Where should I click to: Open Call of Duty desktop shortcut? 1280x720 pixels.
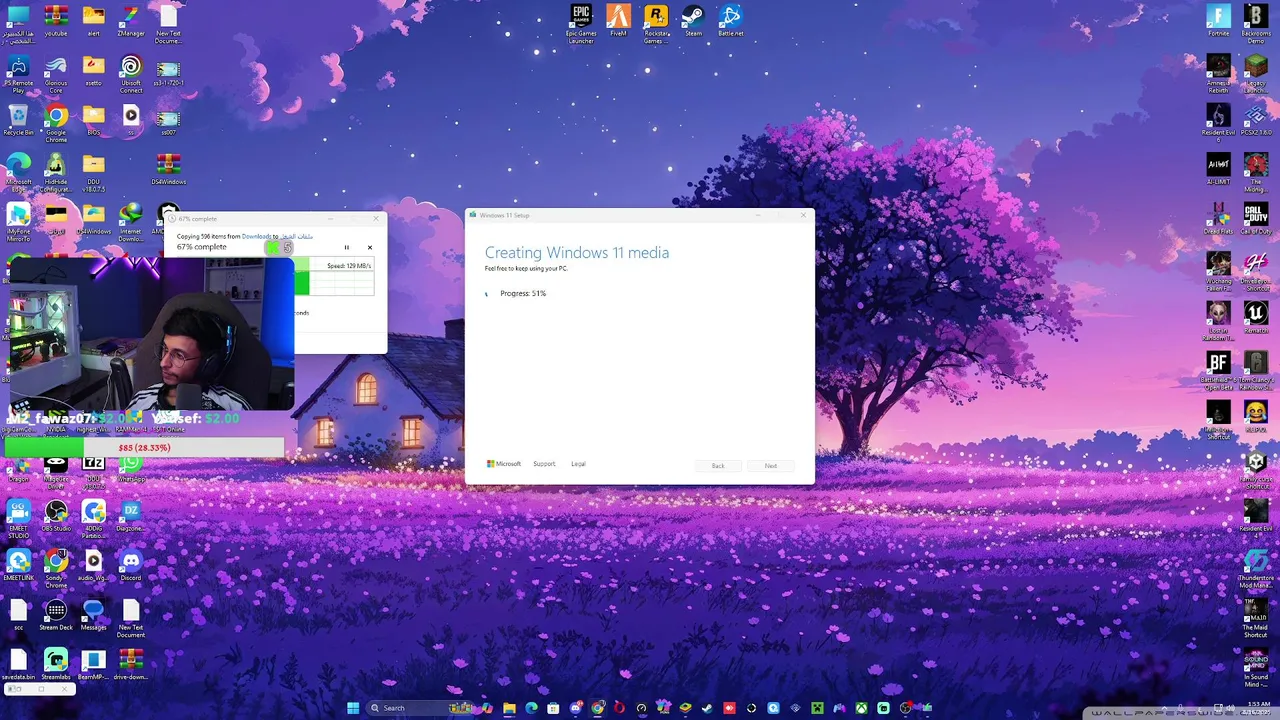(1256, 219)
